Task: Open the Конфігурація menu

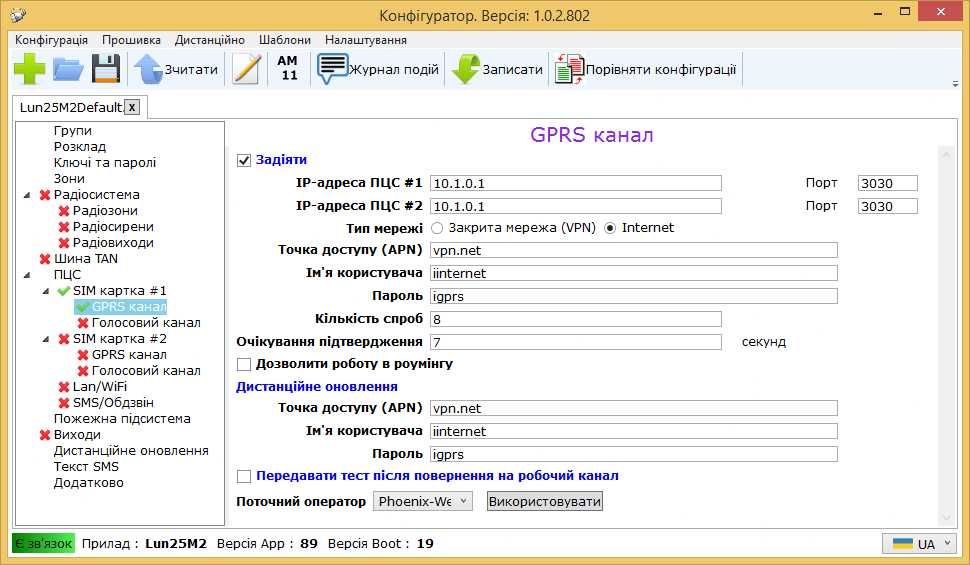Action: (51, 40)
